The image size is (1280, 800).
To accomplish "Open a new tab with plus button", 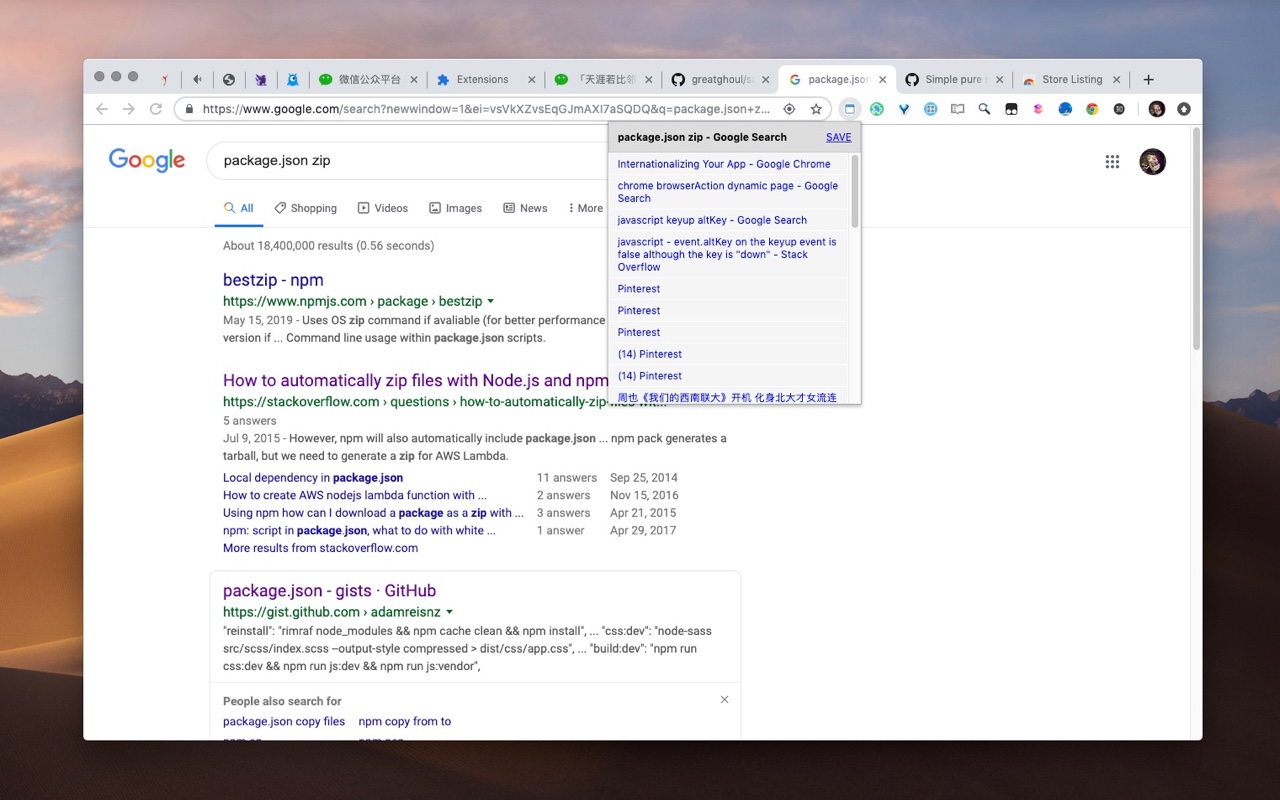I will (x=1148, y=79).
